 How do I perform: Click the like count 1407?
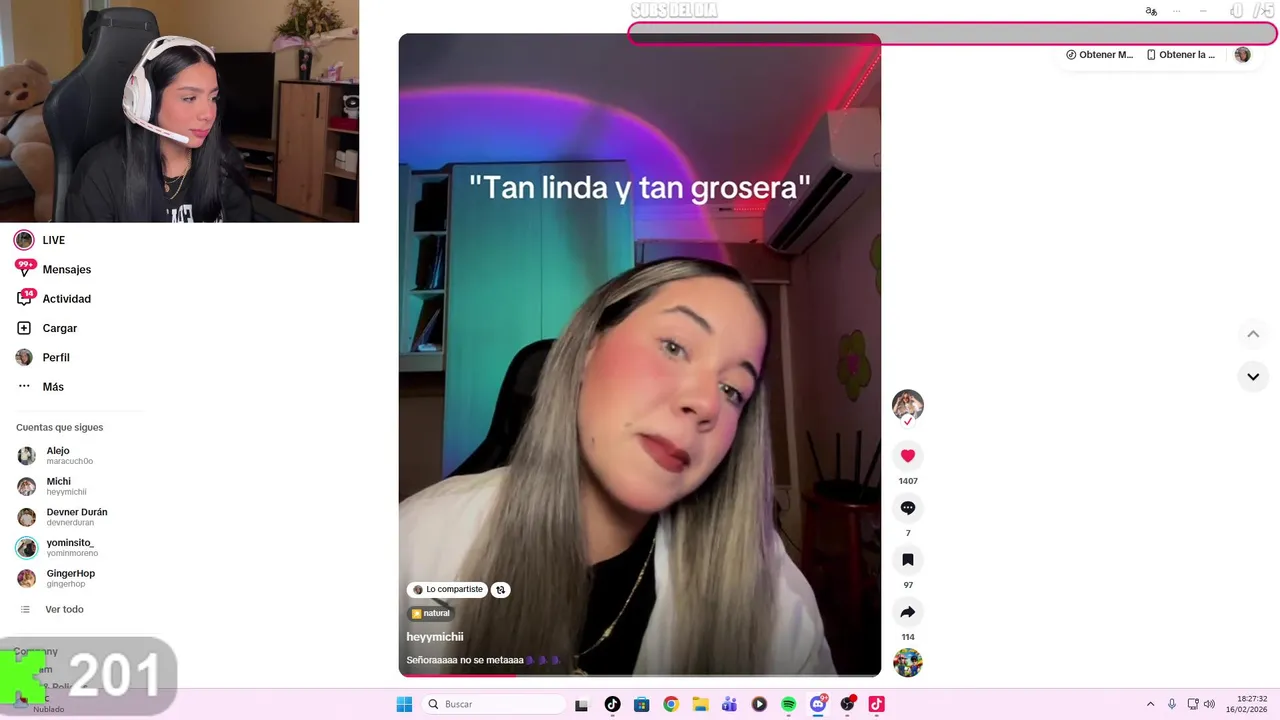pos(908,481)
